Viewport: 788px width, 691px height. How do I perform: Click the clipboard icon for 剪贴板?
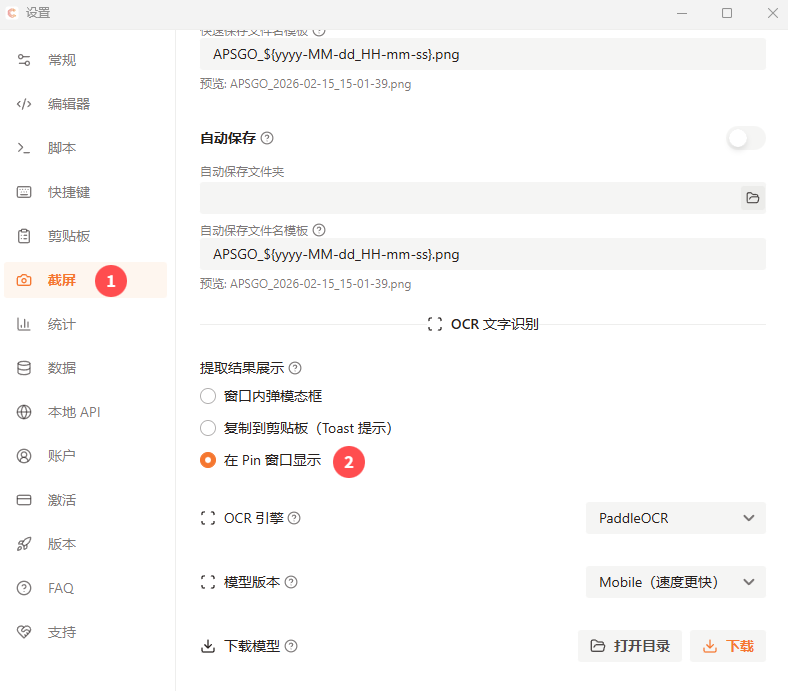24,236
